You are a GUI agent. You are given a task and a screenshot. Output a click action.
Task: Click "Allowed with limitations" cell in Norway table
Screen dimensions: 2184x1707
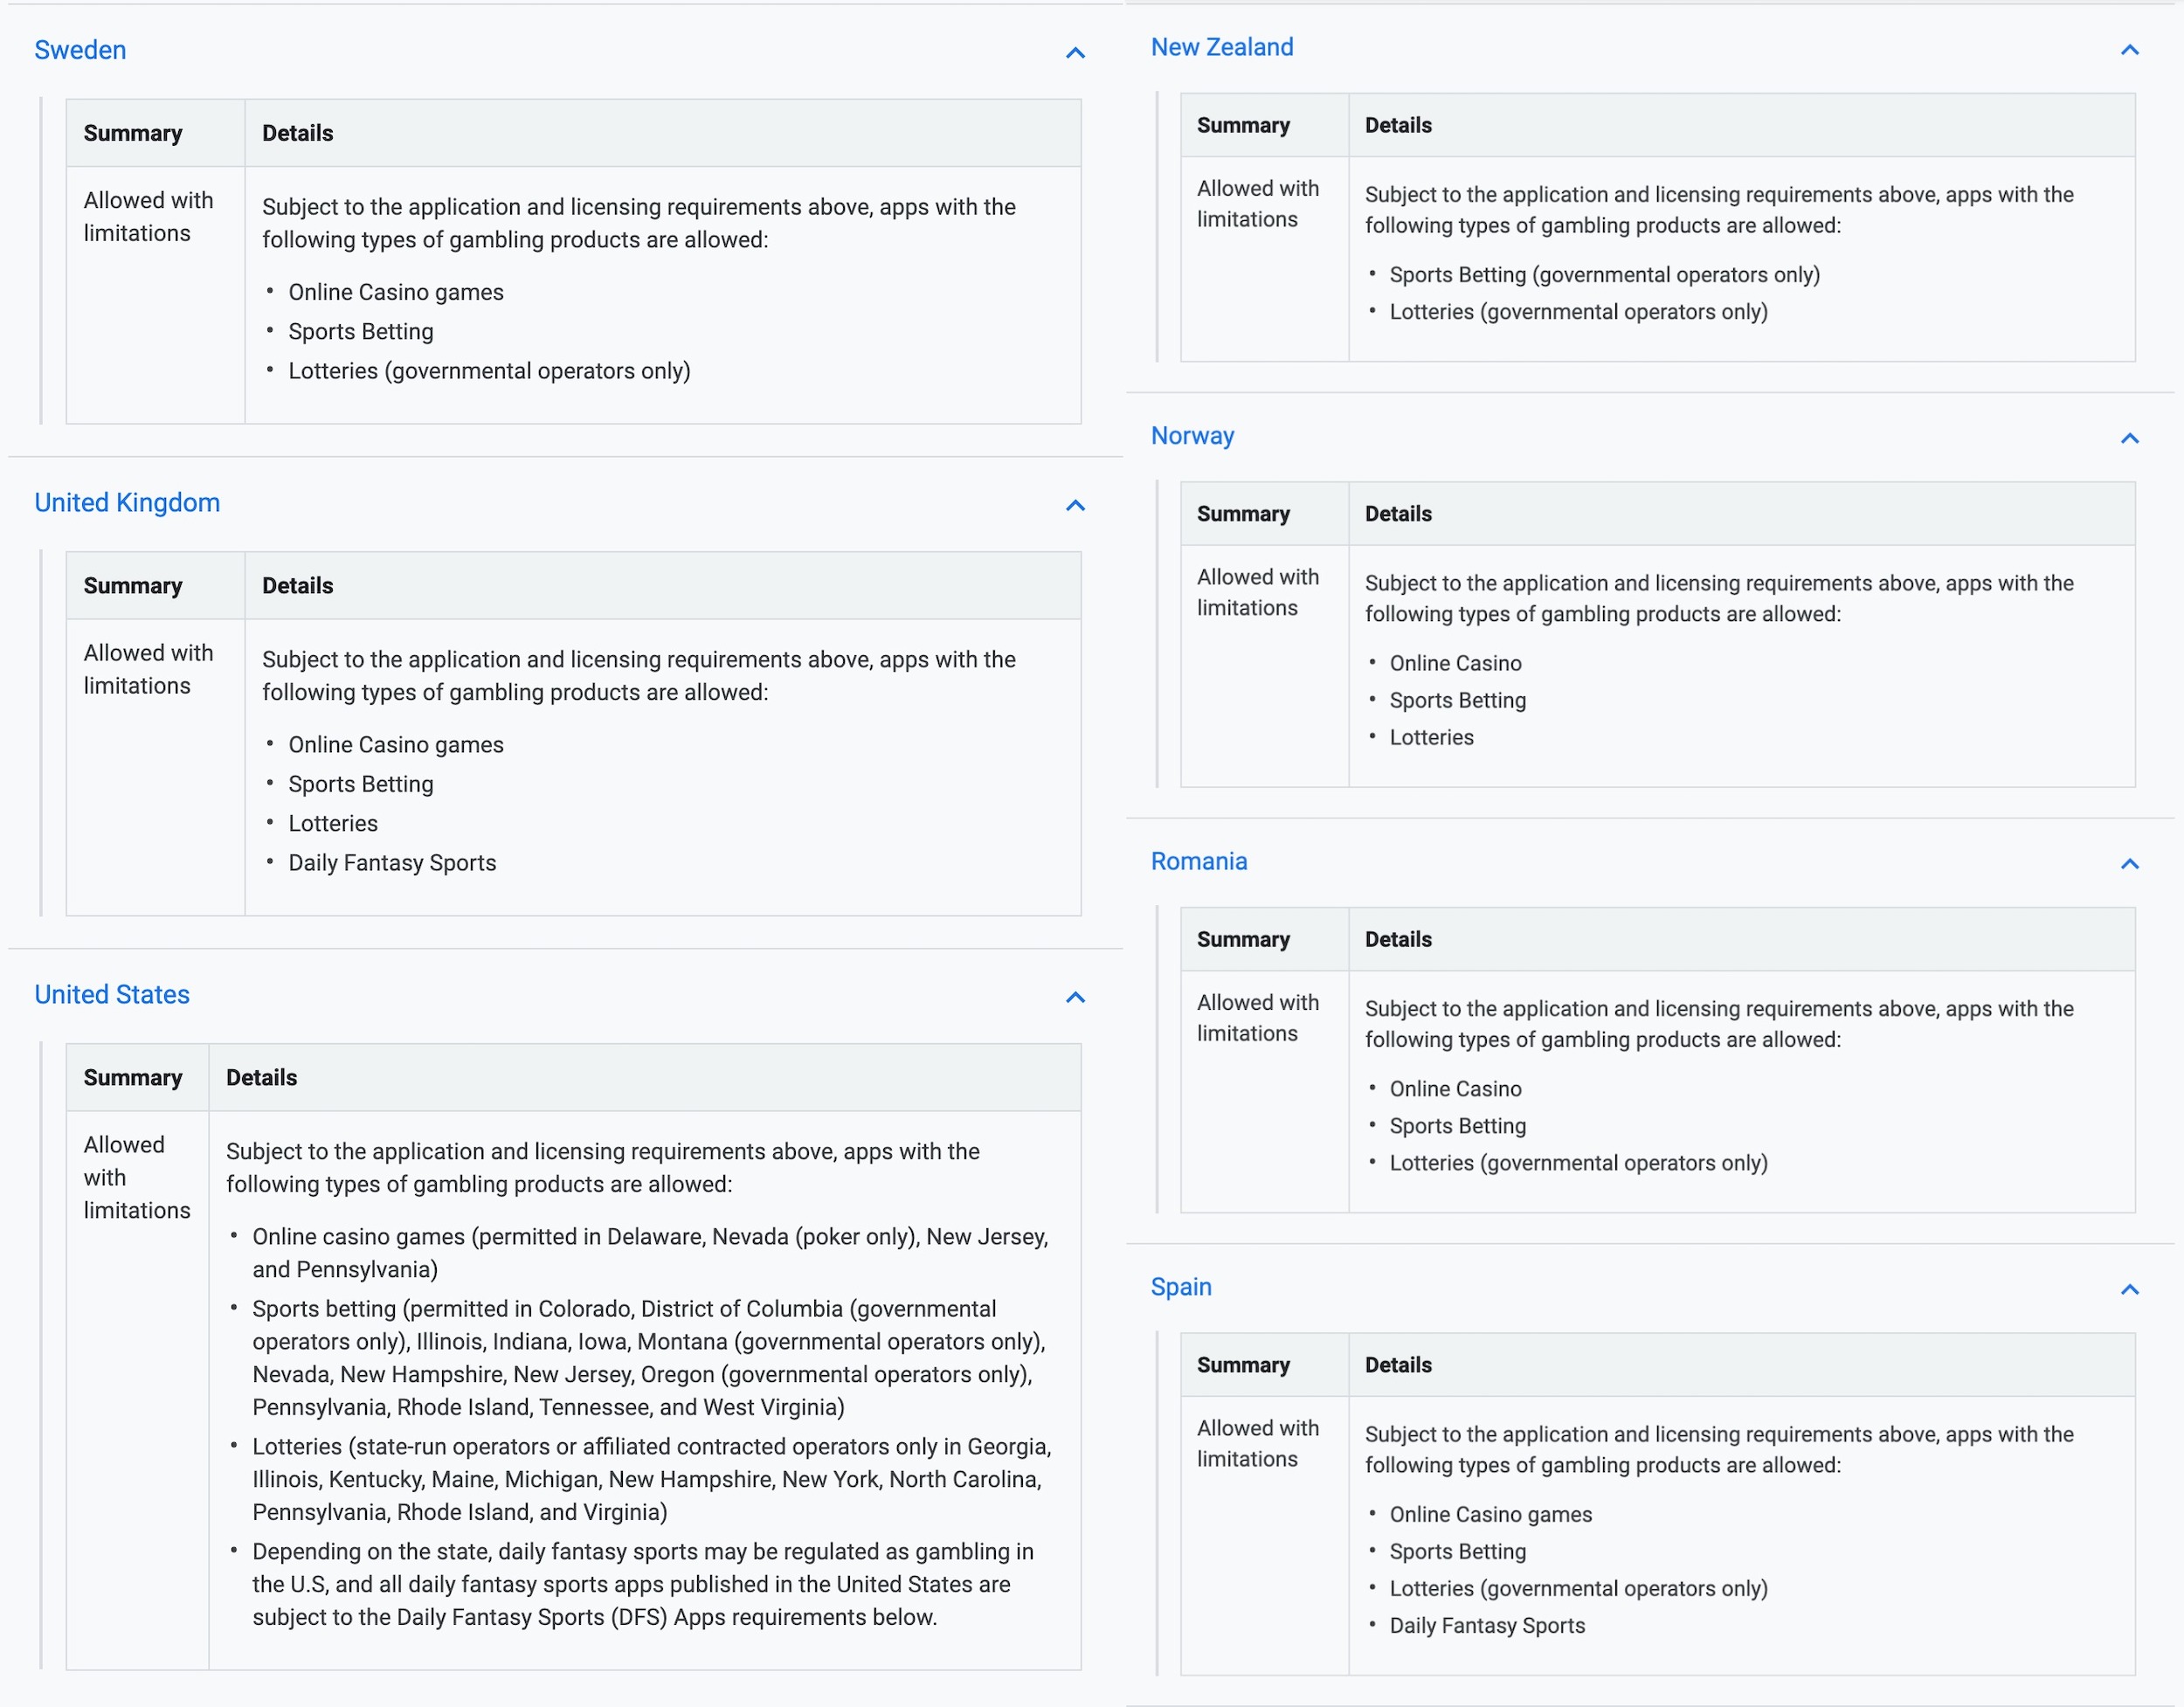pyautogui.click(x=1258, y=592)
